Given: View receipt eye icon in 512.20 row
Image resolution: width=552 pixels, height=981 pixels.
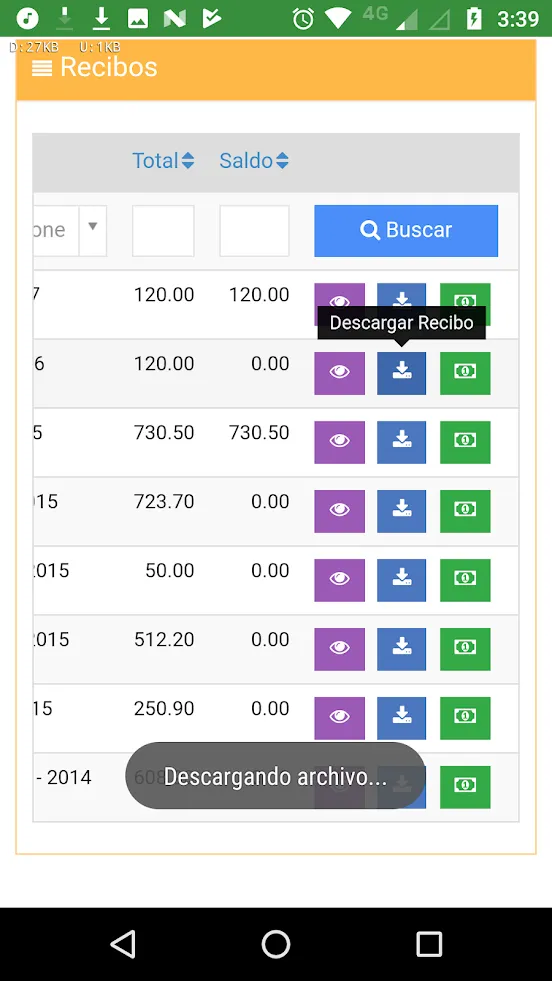Looking at the screenshot, I should click(339, 649).
